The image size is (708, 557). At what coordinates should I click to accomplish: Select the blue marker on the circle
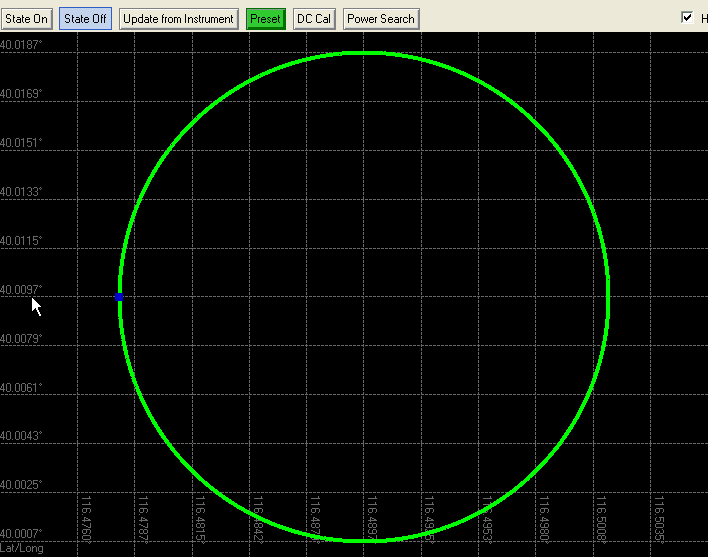coord(120,297)
